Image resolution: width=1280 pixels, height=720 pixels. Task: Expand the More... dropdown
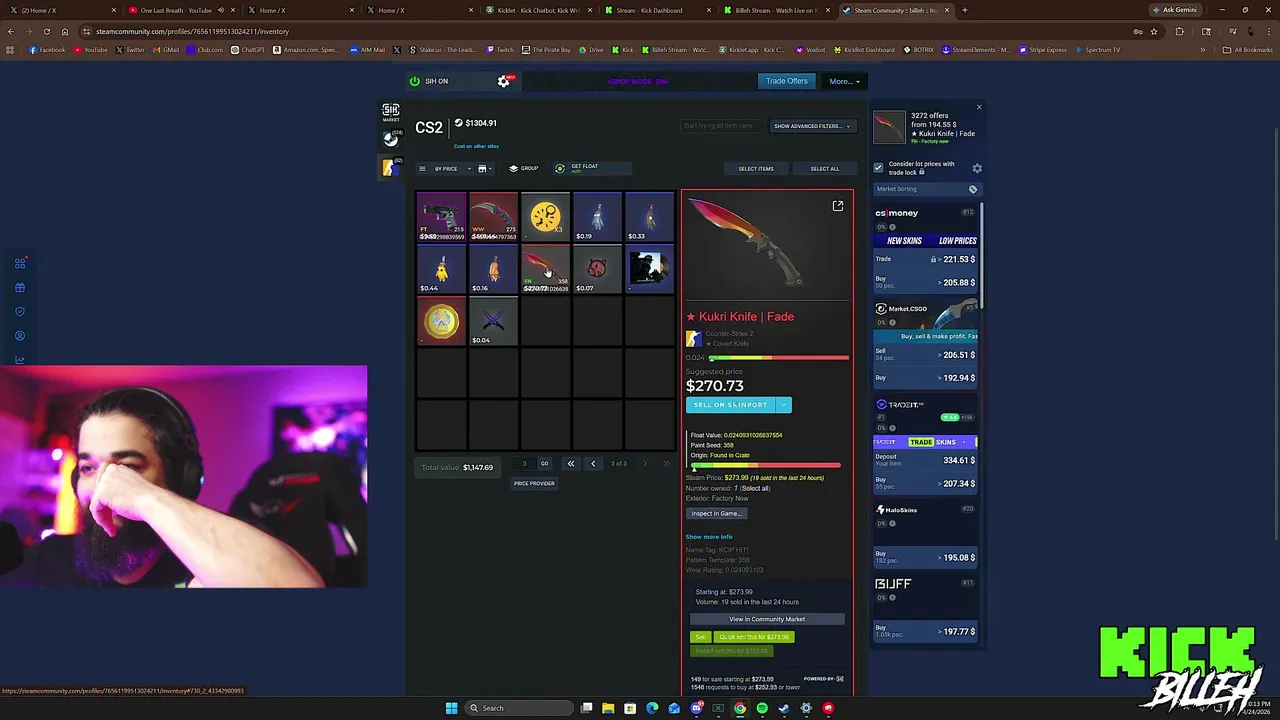(x=843, y=81)
